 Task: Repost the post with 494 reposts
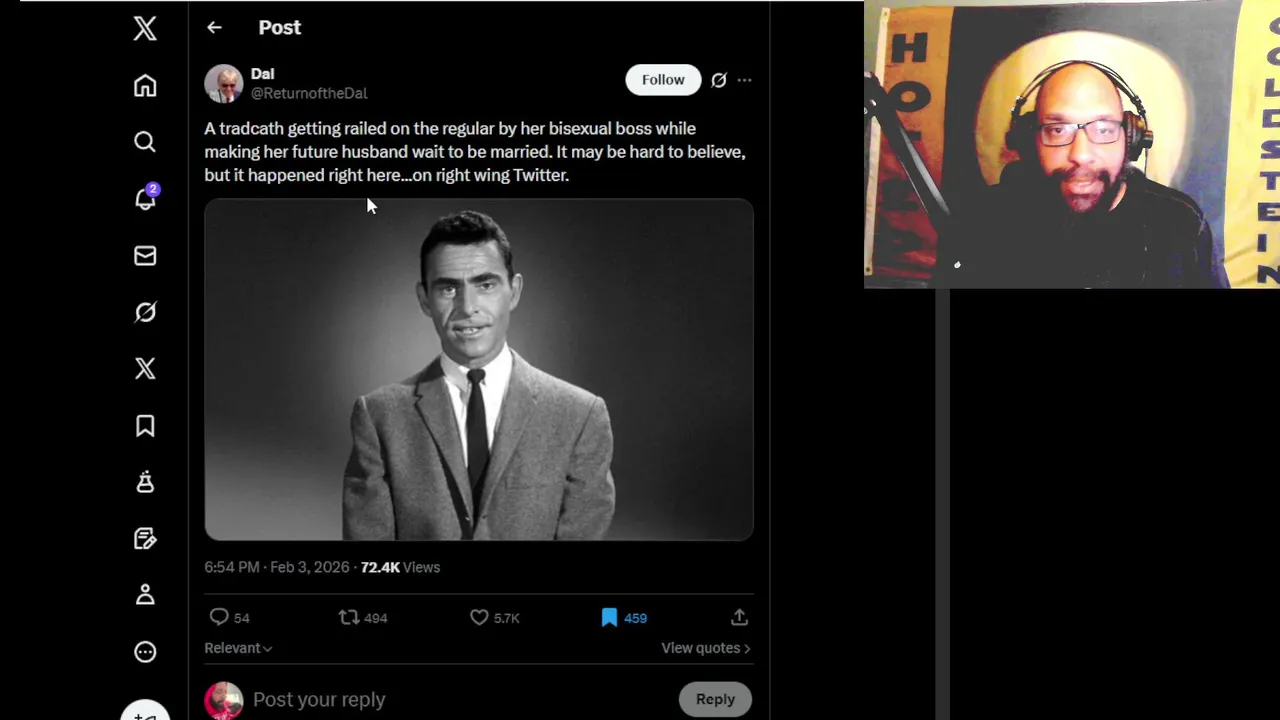[349, 618]
